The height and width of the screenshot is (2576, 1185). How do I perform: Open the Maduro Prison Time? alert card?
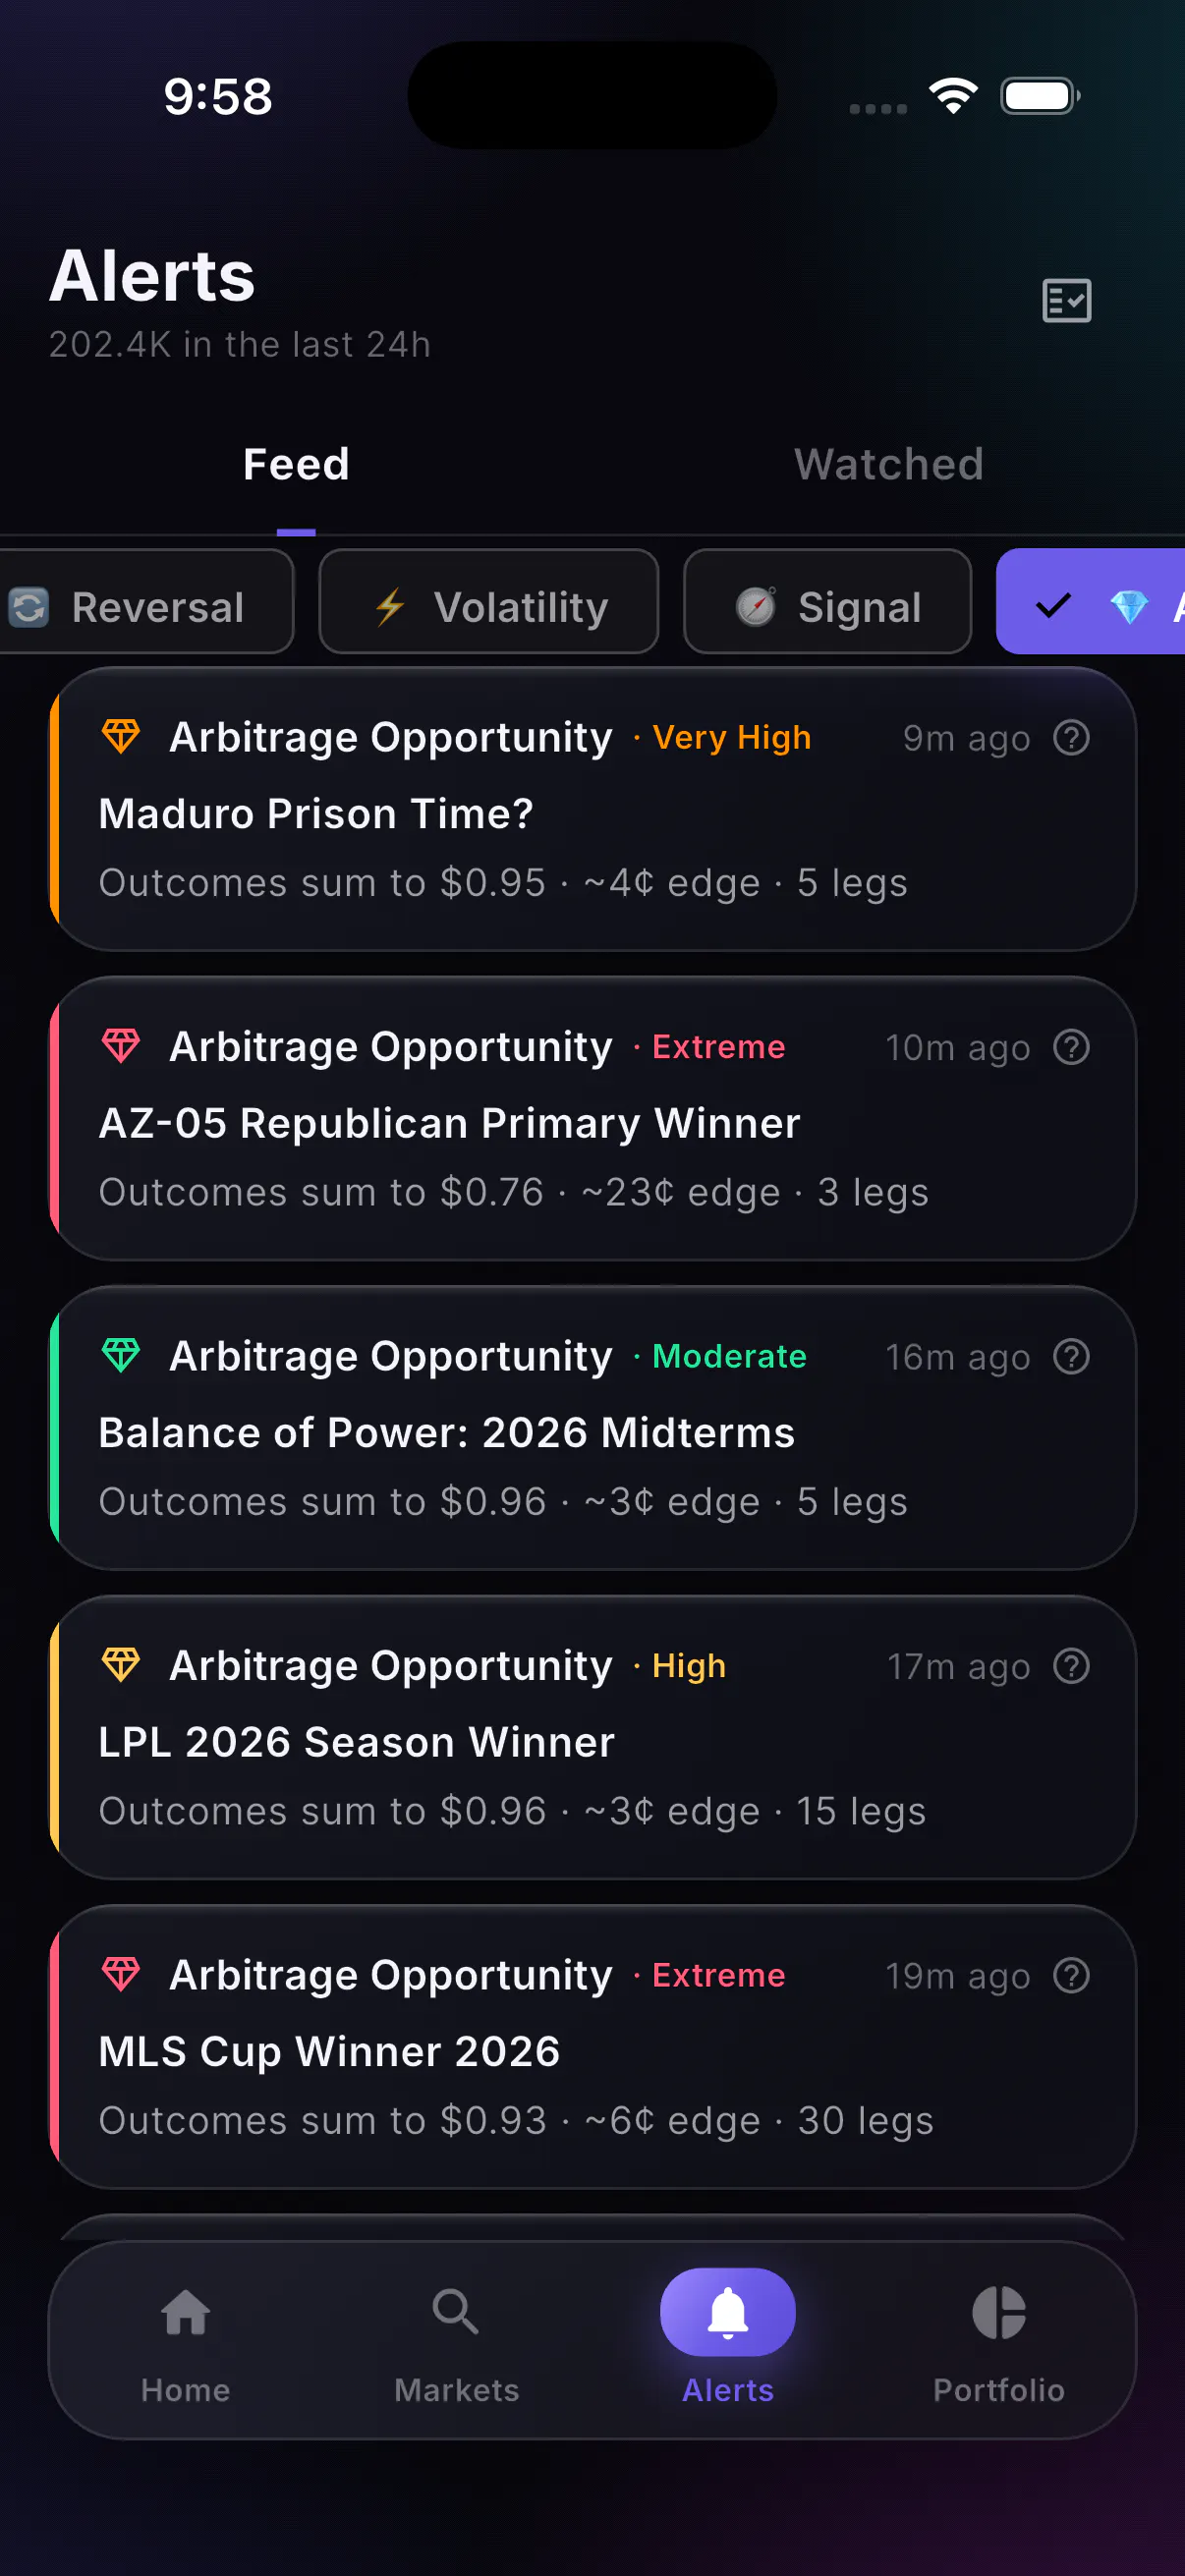(x=593, y=809)
